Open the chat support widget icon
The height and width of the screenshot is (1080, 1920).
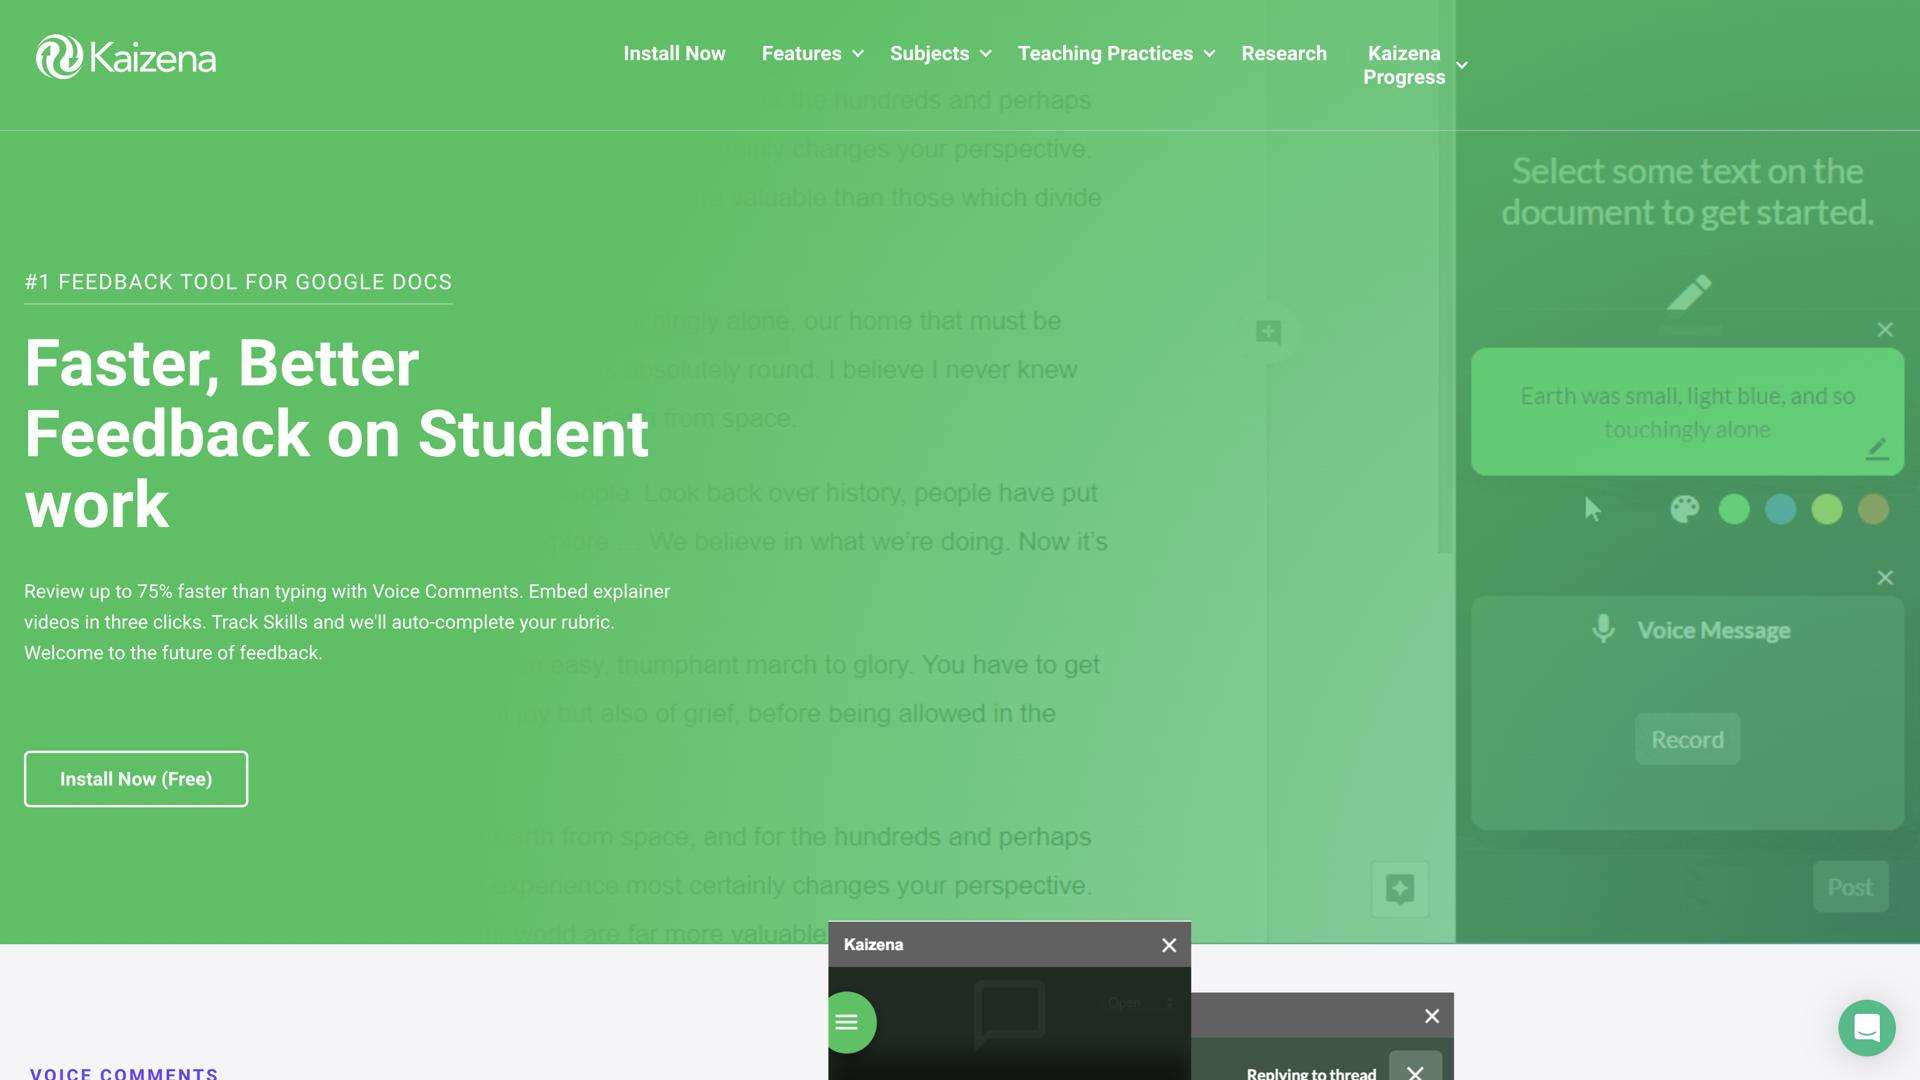[1866, 1027]
